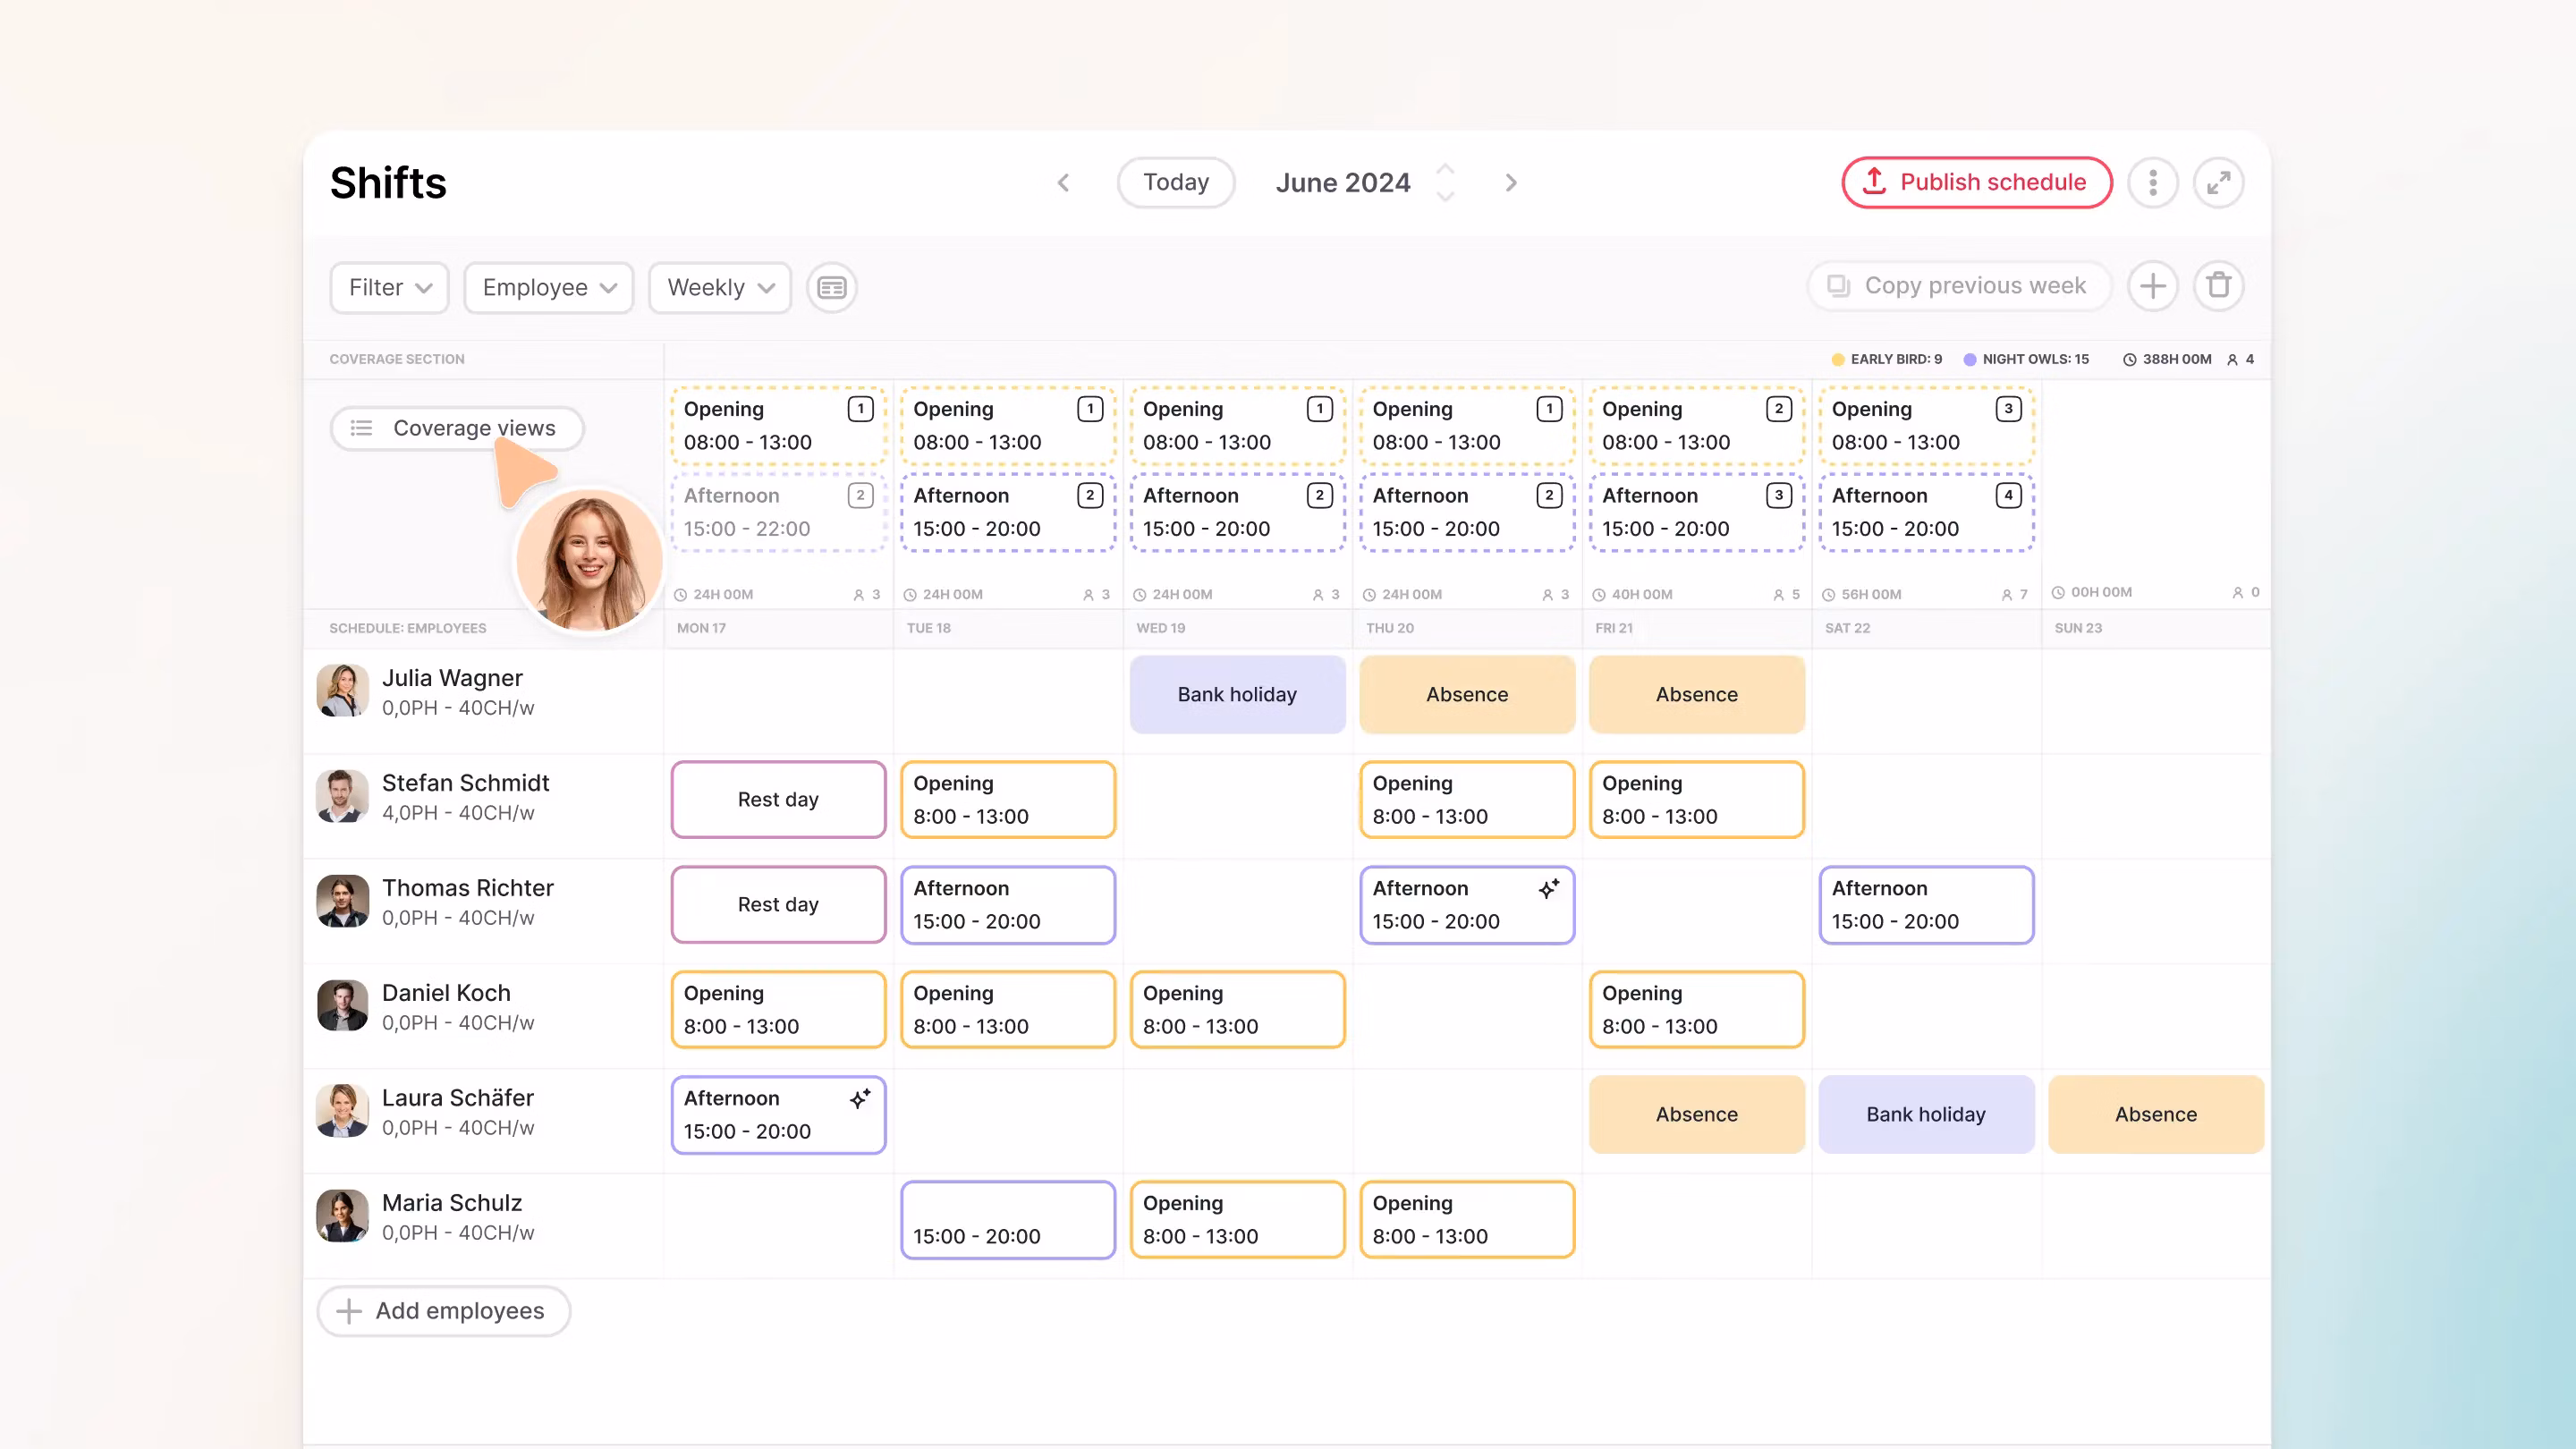
Task: Select Julia Wagner's Bank holiday block on Wednesday
Action: [x=1237, y=694]
